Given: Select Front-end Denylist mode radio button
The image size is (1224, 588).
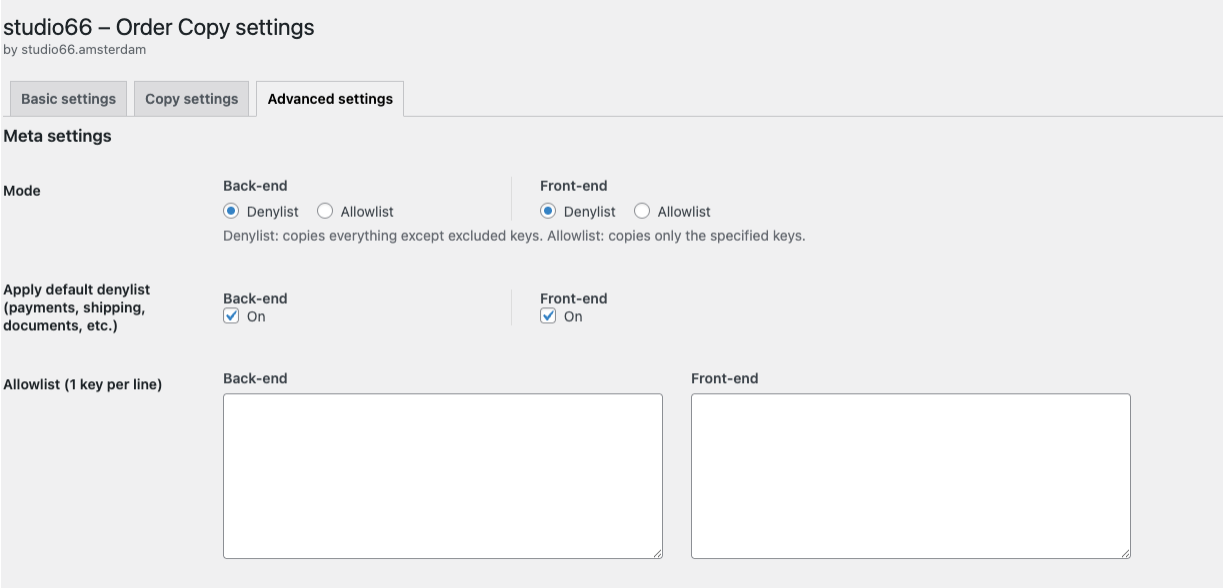Looking at the screenshot, I should 548,211.
